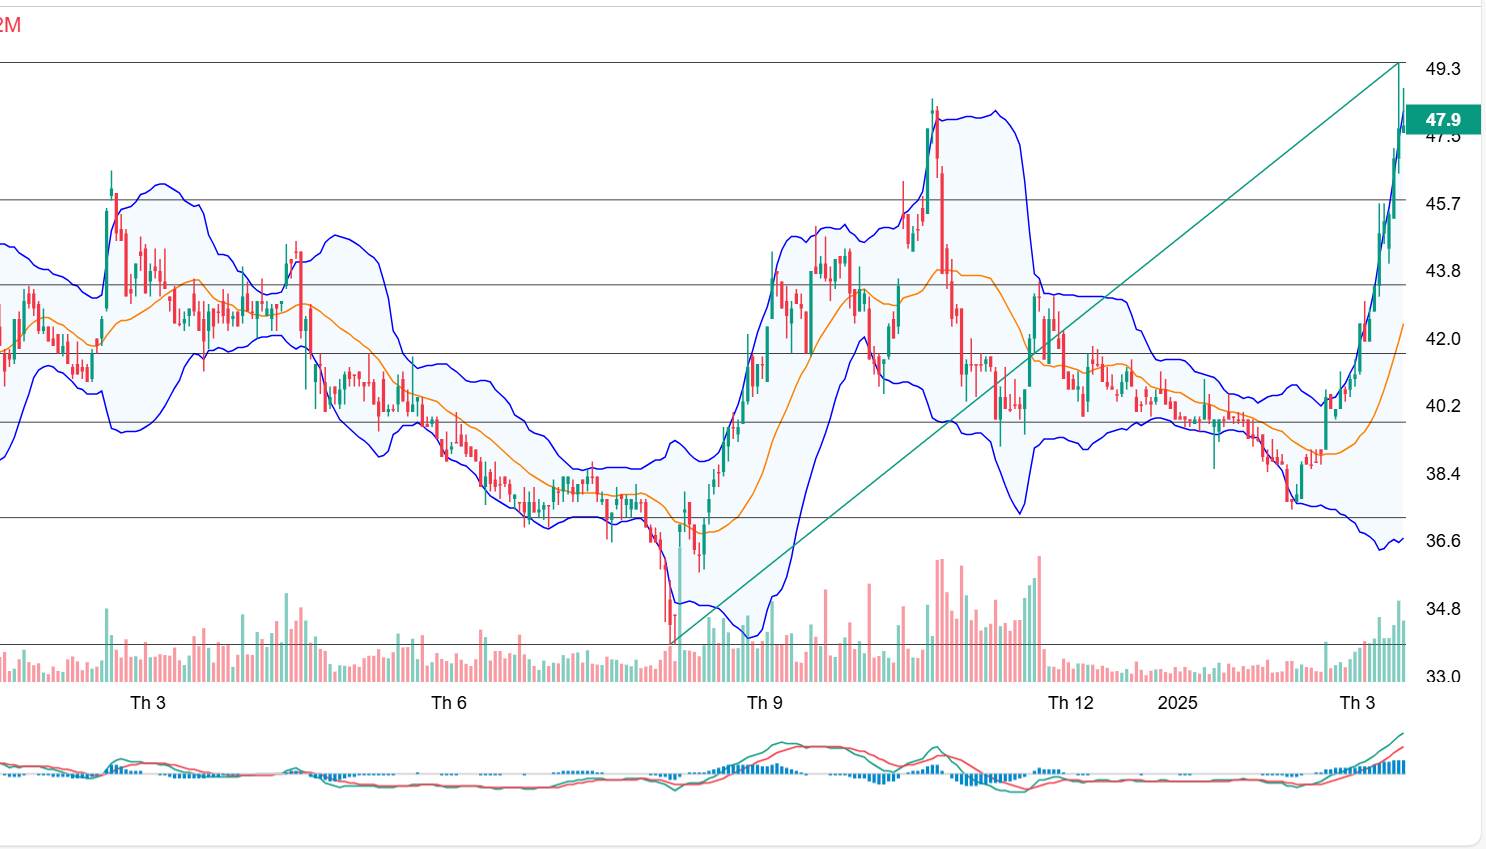Select the 33.0 price axis label
The image size is (1486, 849).
(x=1443, y=677)
